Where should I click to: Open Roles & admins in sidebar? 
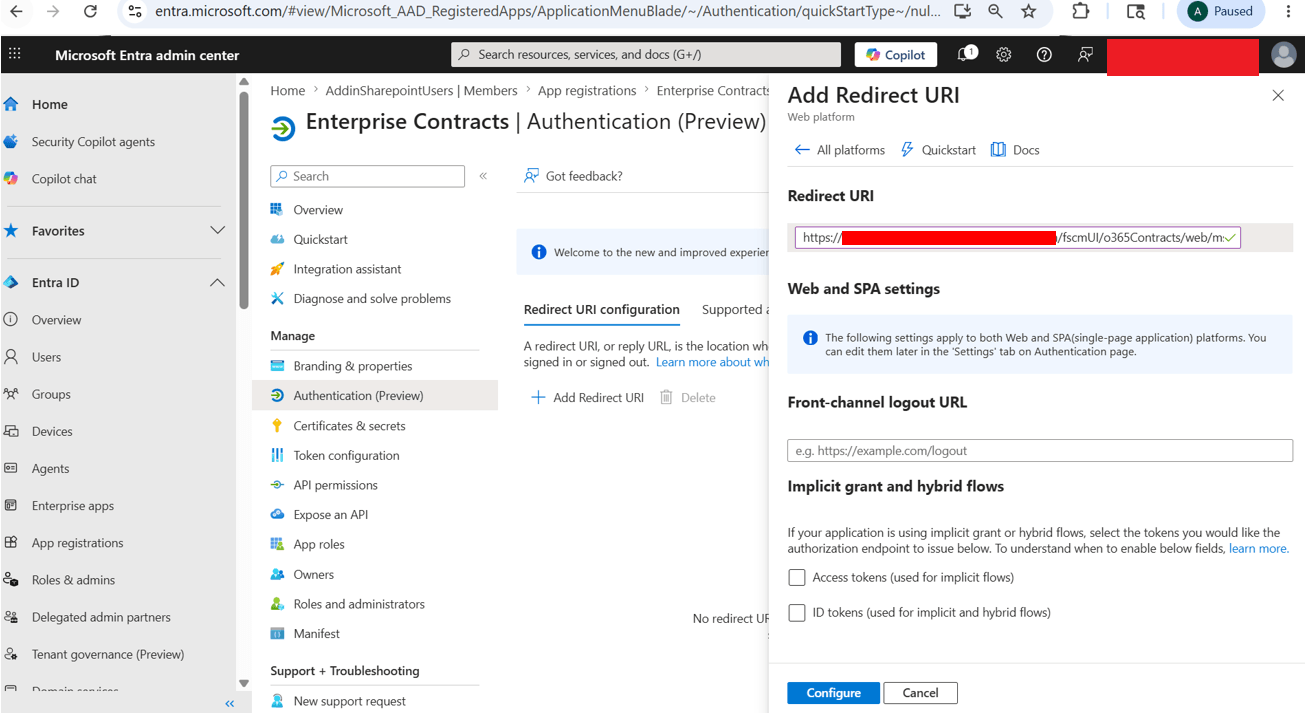pyautogui.click(x=73, y=580)
